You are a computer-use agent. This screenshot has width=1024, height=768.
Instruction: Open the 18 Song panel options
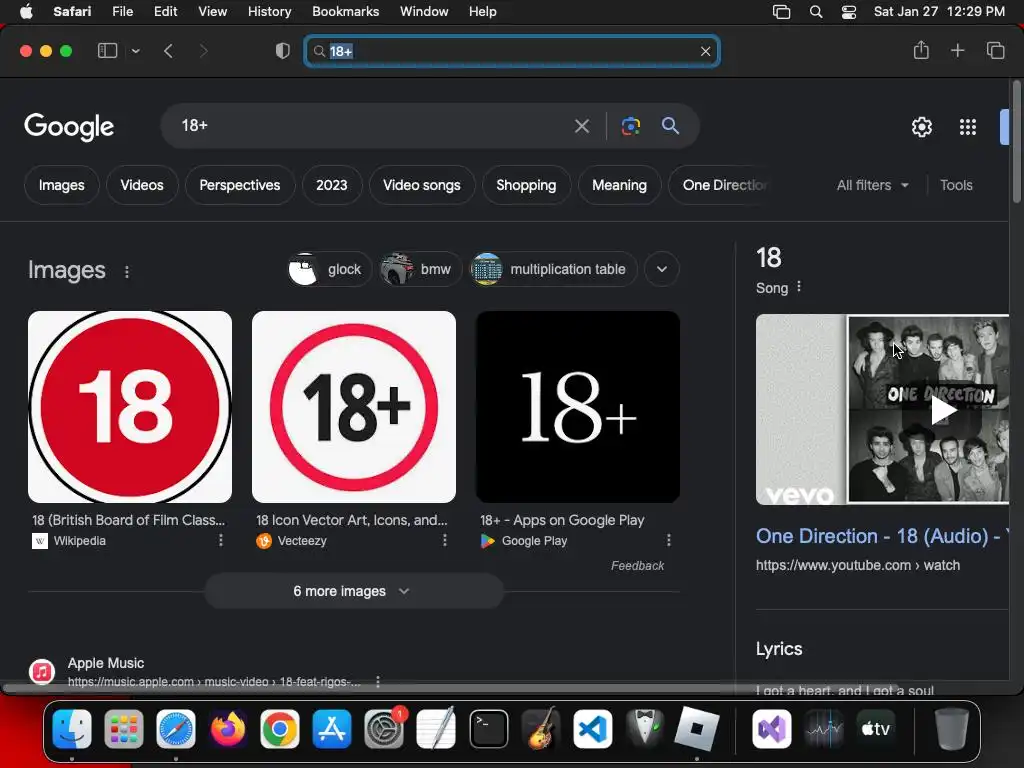[799, 287]
